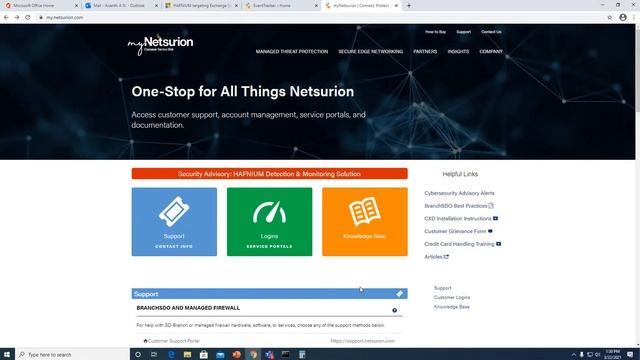
Task: Open the Secure Edge Networking menu
Action: 371,52
